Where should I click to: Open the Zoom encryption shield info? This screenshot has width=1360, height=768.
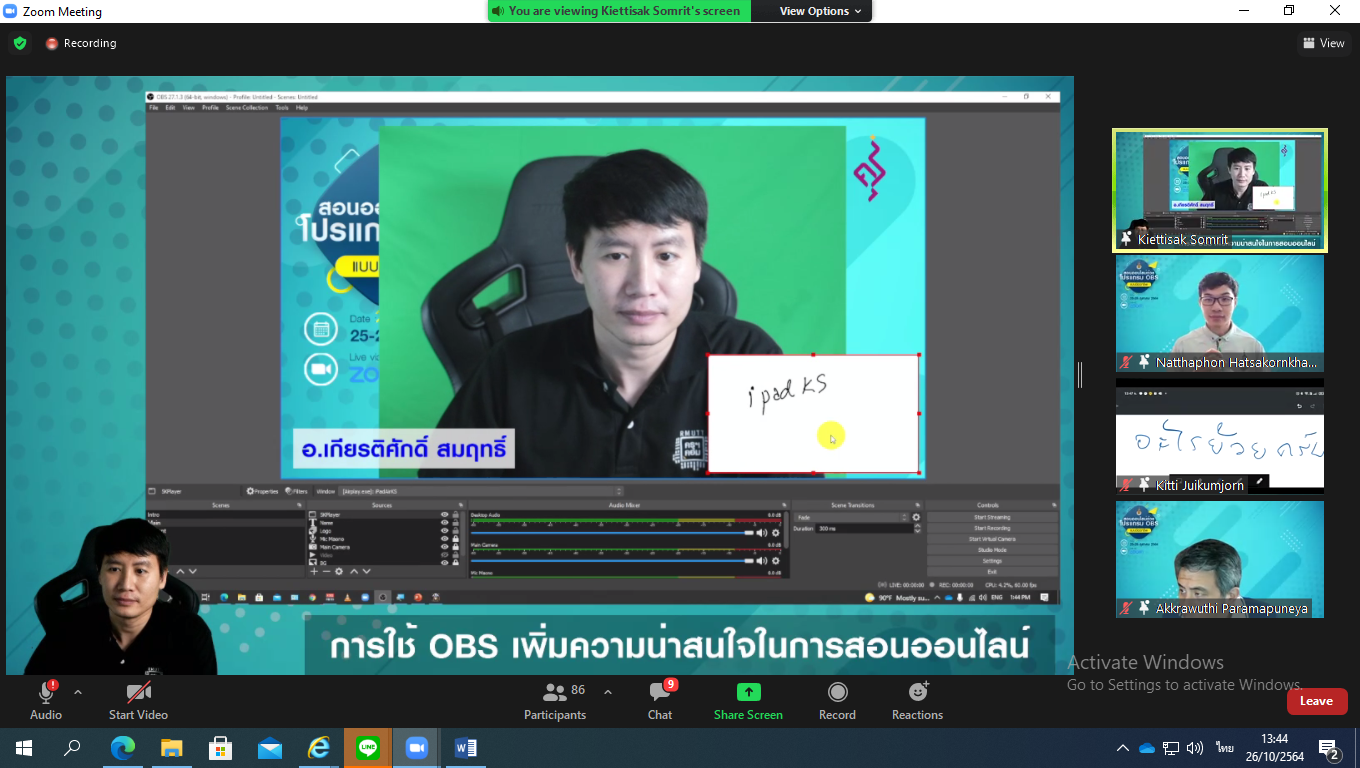[x=19, y=43]
